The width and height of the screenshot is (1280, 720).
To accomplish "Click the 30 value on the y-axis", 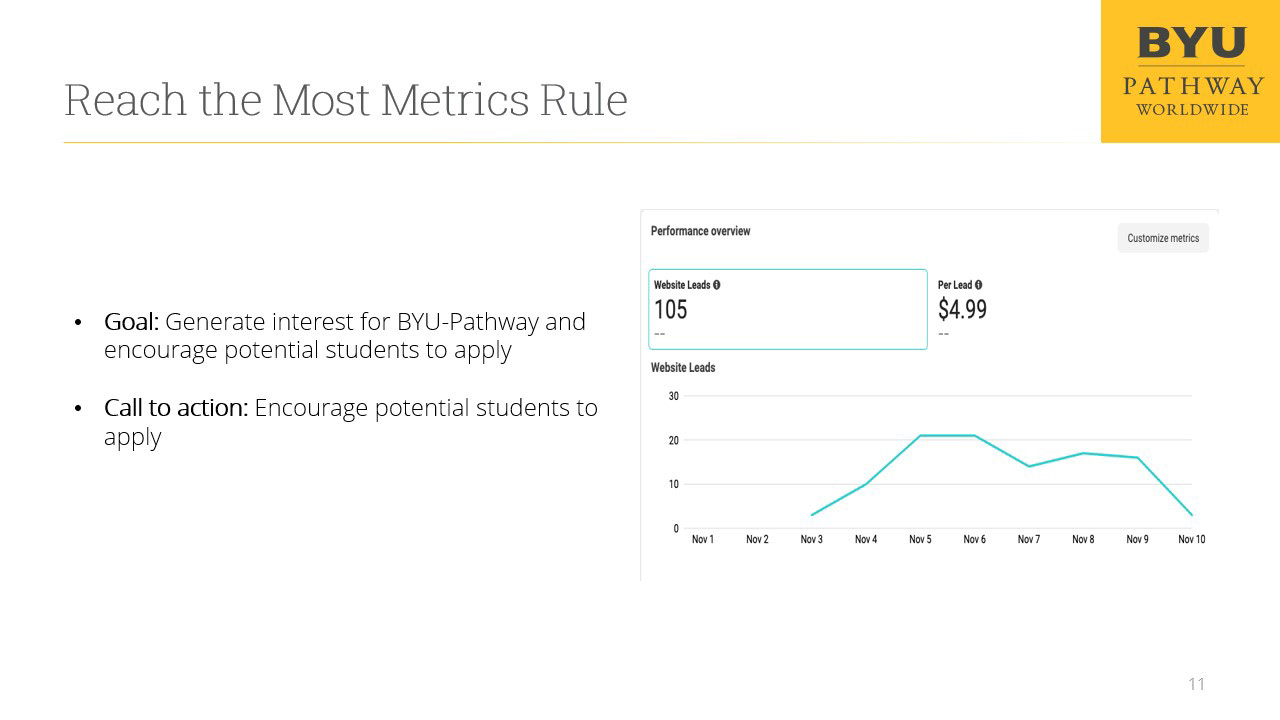I will (673, 396).
